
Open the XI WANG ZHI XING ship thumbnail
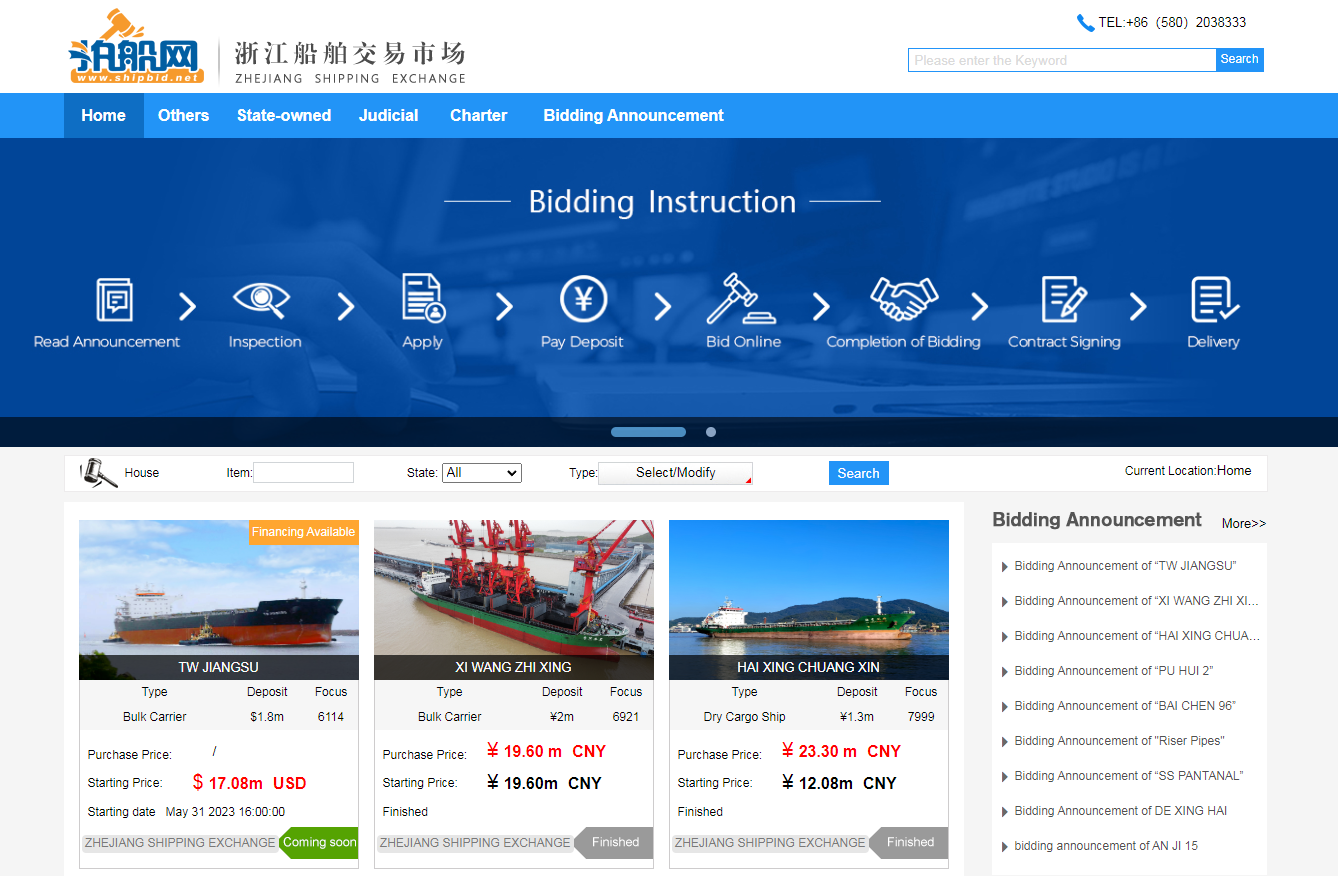click(514, 588)
